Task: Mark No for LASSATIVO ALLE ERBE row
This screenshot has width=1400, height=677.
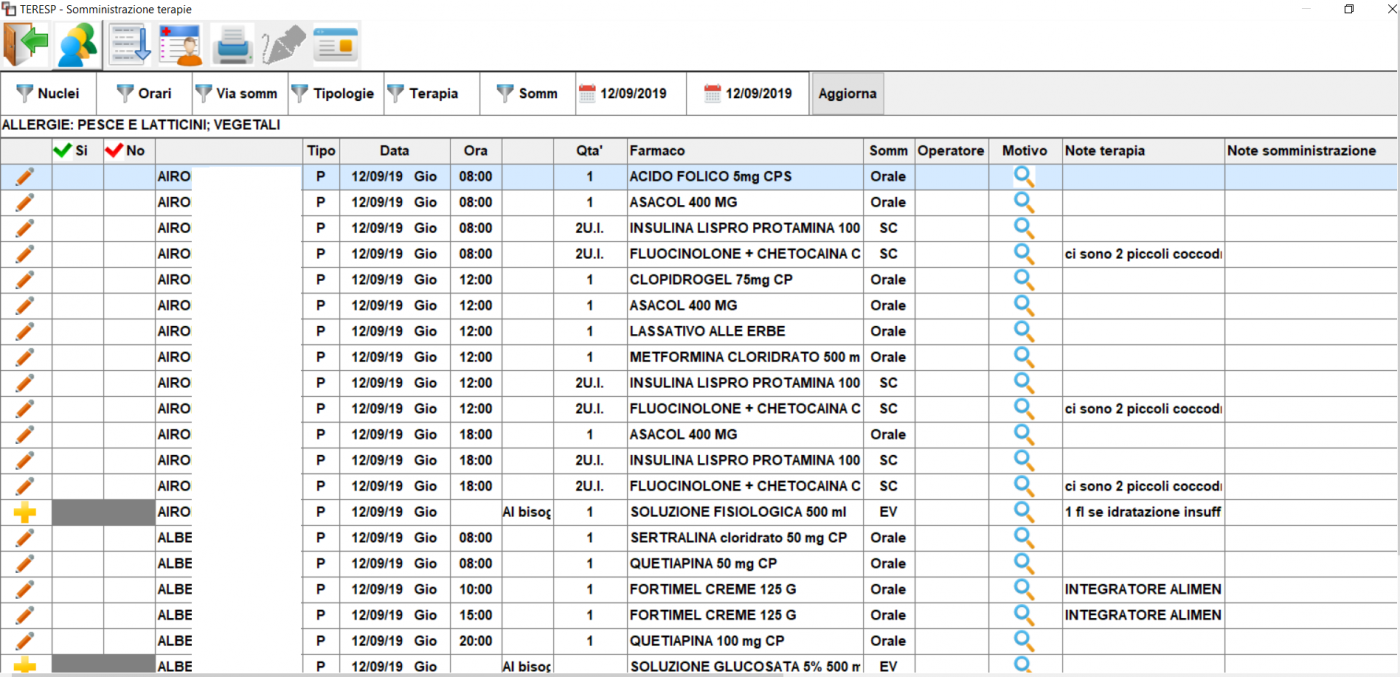Action: 129,332
